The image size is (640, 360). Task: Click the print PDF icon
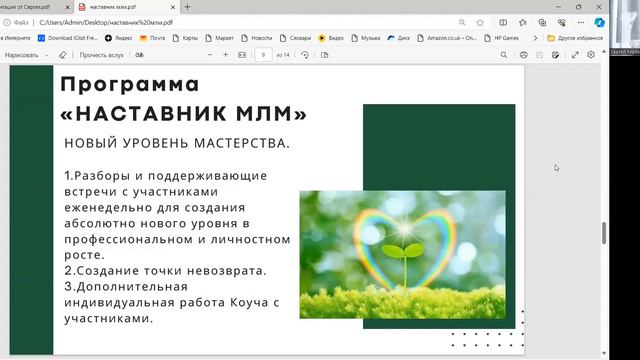(x=524, y=55)
